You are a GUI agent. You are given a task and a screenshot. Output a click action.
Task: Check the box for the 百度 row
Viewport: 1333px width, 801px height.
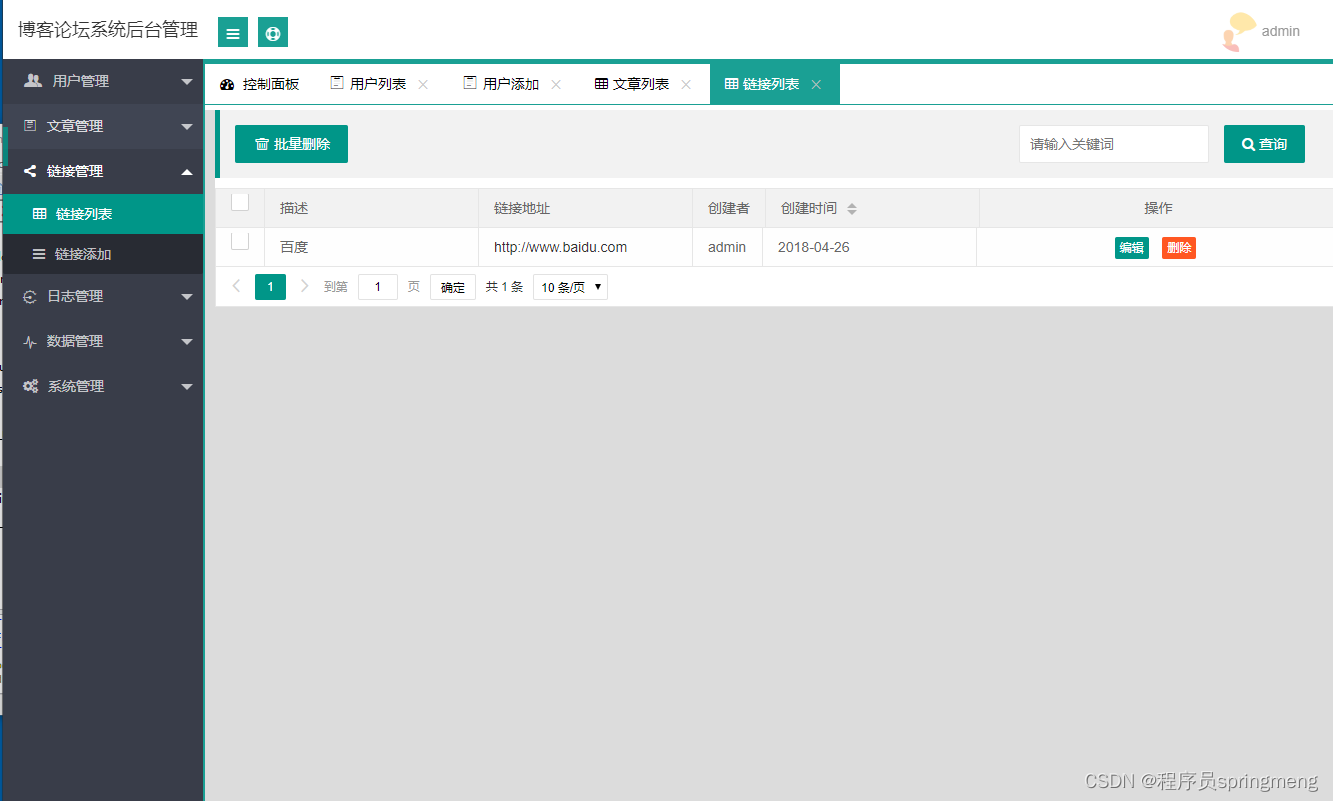click(240, 241)
